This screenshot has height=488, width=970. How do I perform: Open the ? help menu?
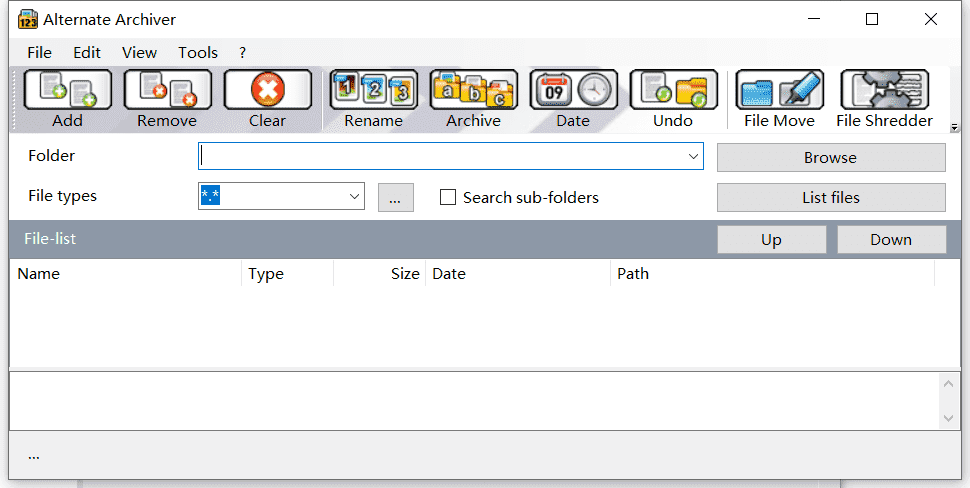tap(242, 53)
